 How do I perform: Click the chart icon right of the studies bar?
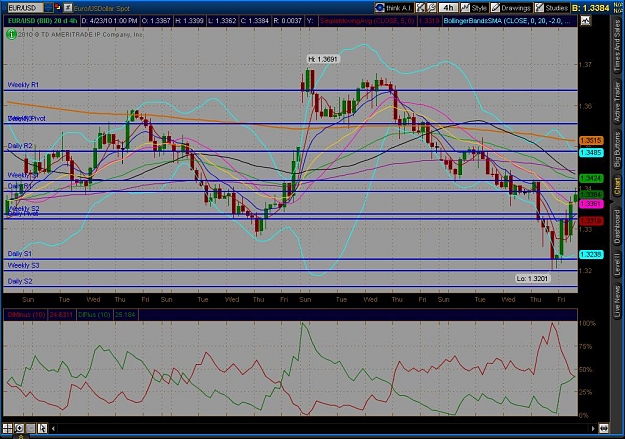[585, 21]
